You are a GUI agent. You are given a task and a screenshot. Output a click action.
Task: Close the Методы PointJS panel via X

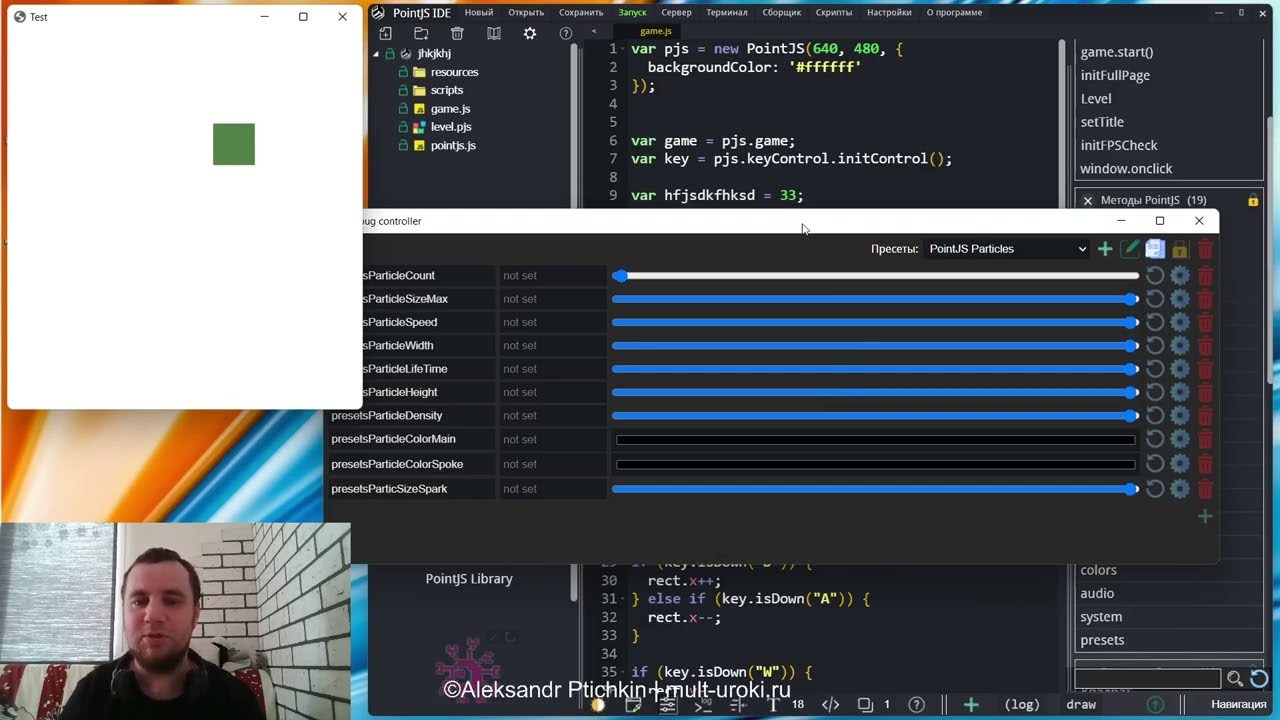tap(1088, 200)
